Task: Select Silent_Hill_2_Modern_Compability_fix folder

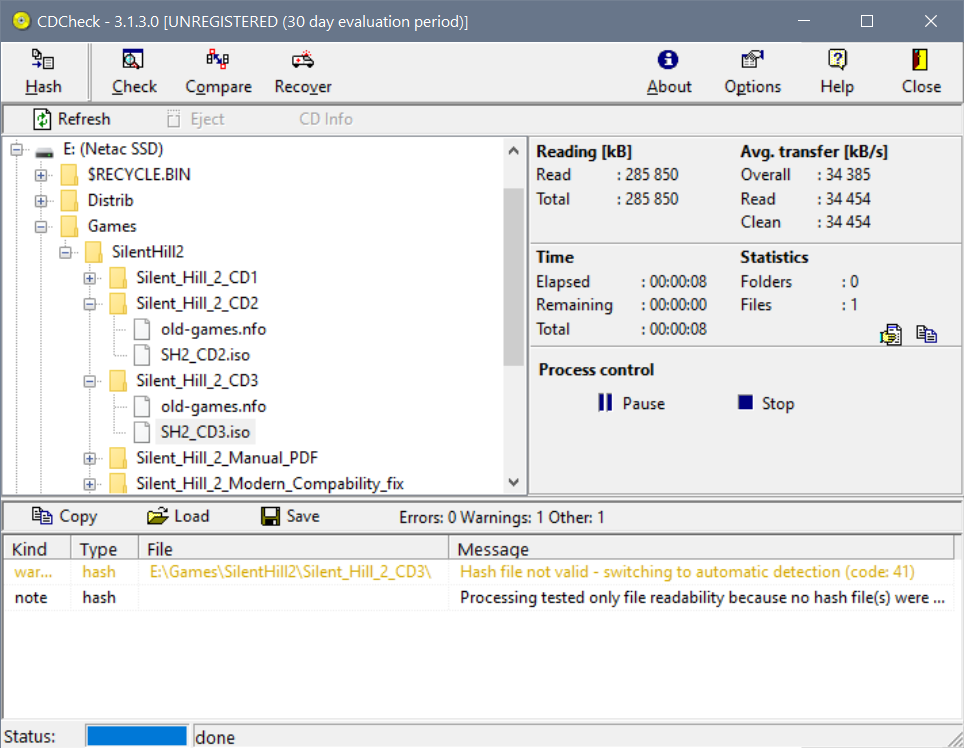Action: click(270, 484)
